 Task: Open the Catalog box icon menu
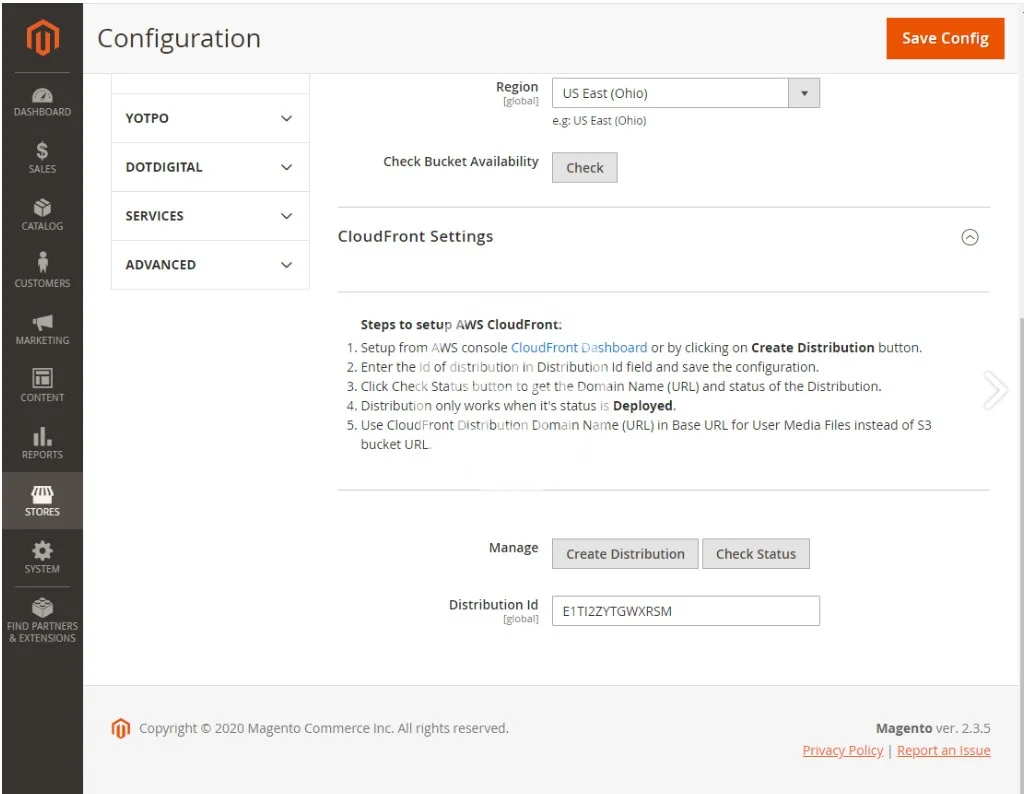[x=42, y=214]
